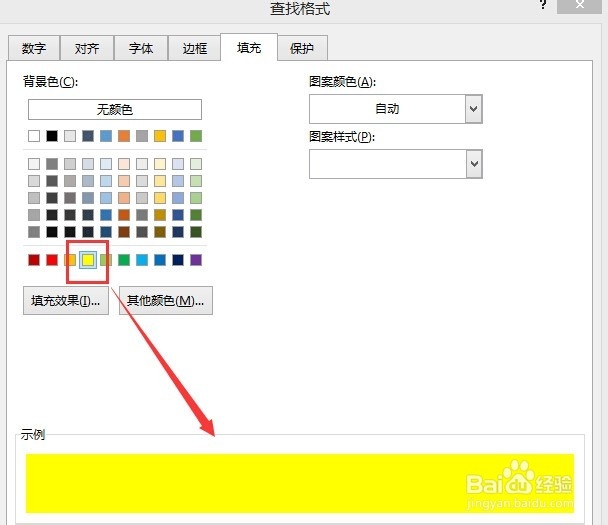The height and width of the screenshot is (525, 608).
Task: Select the 填充 tab
Action: click(249, 47)
